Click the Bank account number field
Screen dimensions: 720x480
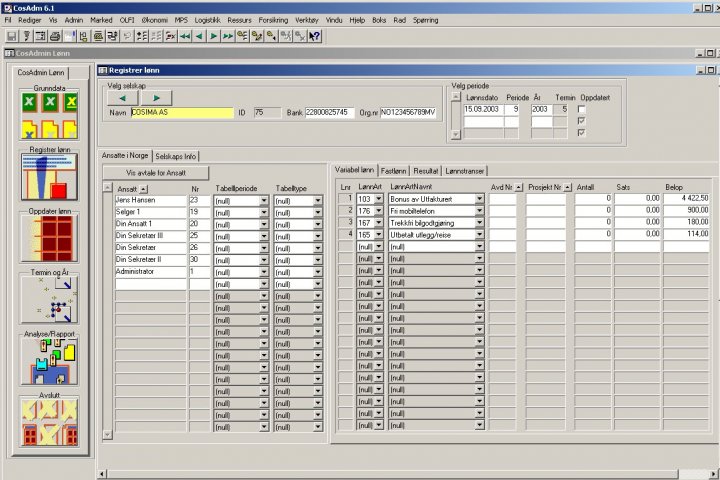click(329, 113)
